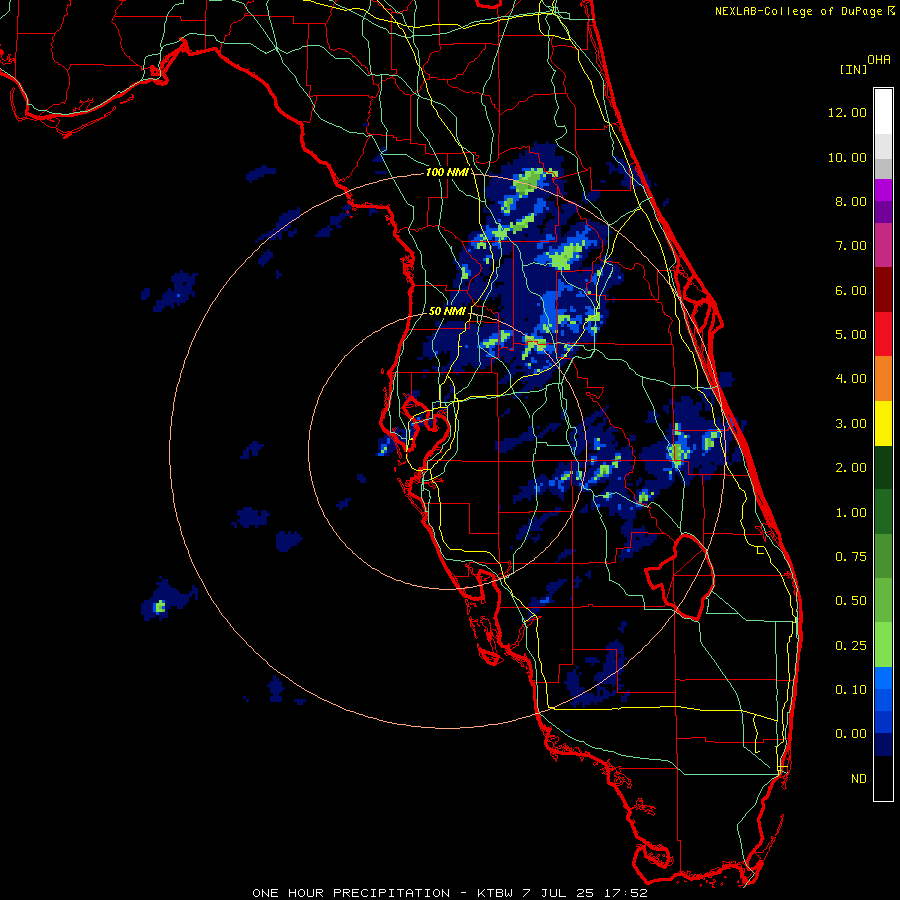This screenshot has width=900, height=900.
Task: Click the bright red 5.00 inch legend swatch
Action: click(x=883, y=334)
